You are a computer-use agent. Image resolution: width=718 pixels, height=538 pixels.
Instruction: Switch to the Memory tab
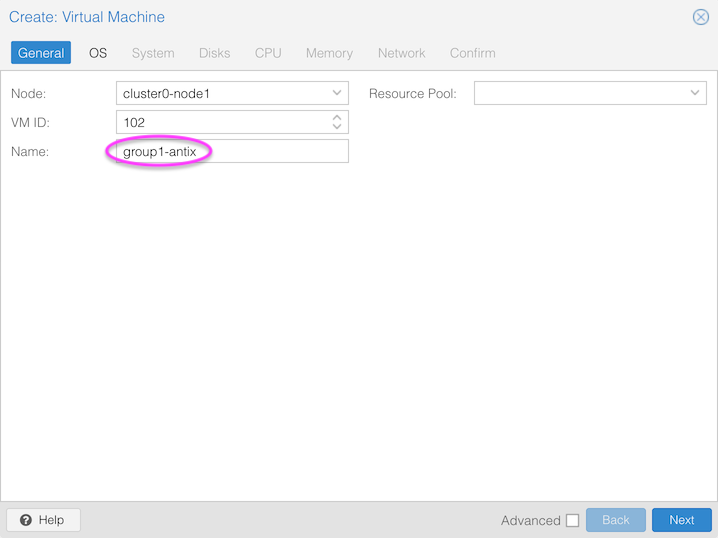pyautogui.click(x=329, y=53)
